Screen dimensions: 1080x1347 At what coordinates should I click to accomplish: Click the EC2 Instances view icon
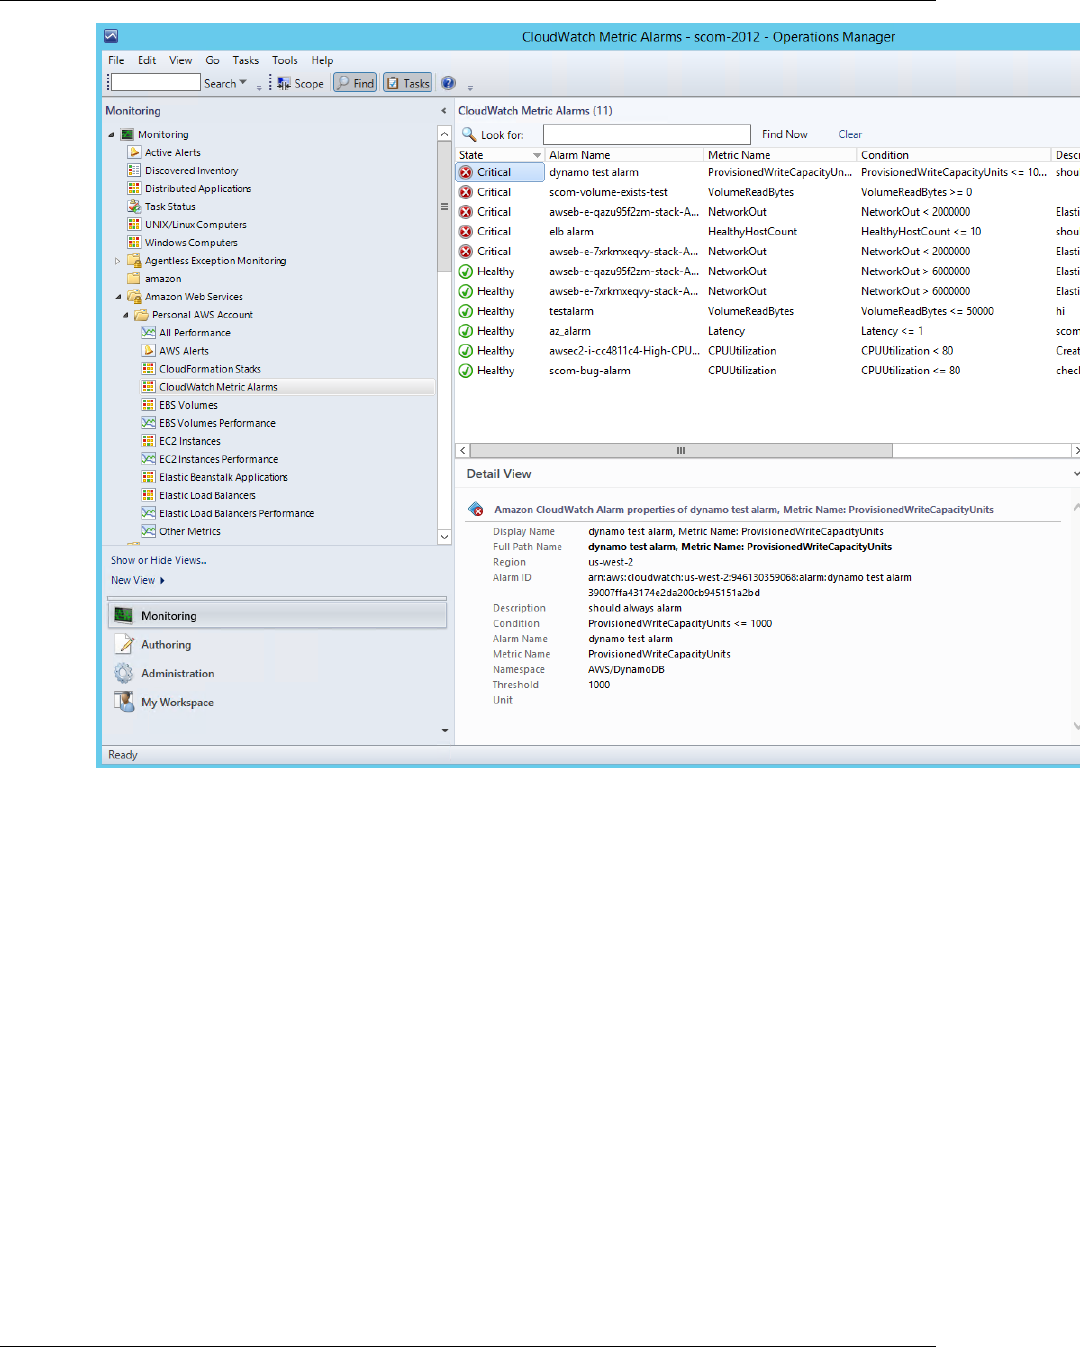pos(148,441)
